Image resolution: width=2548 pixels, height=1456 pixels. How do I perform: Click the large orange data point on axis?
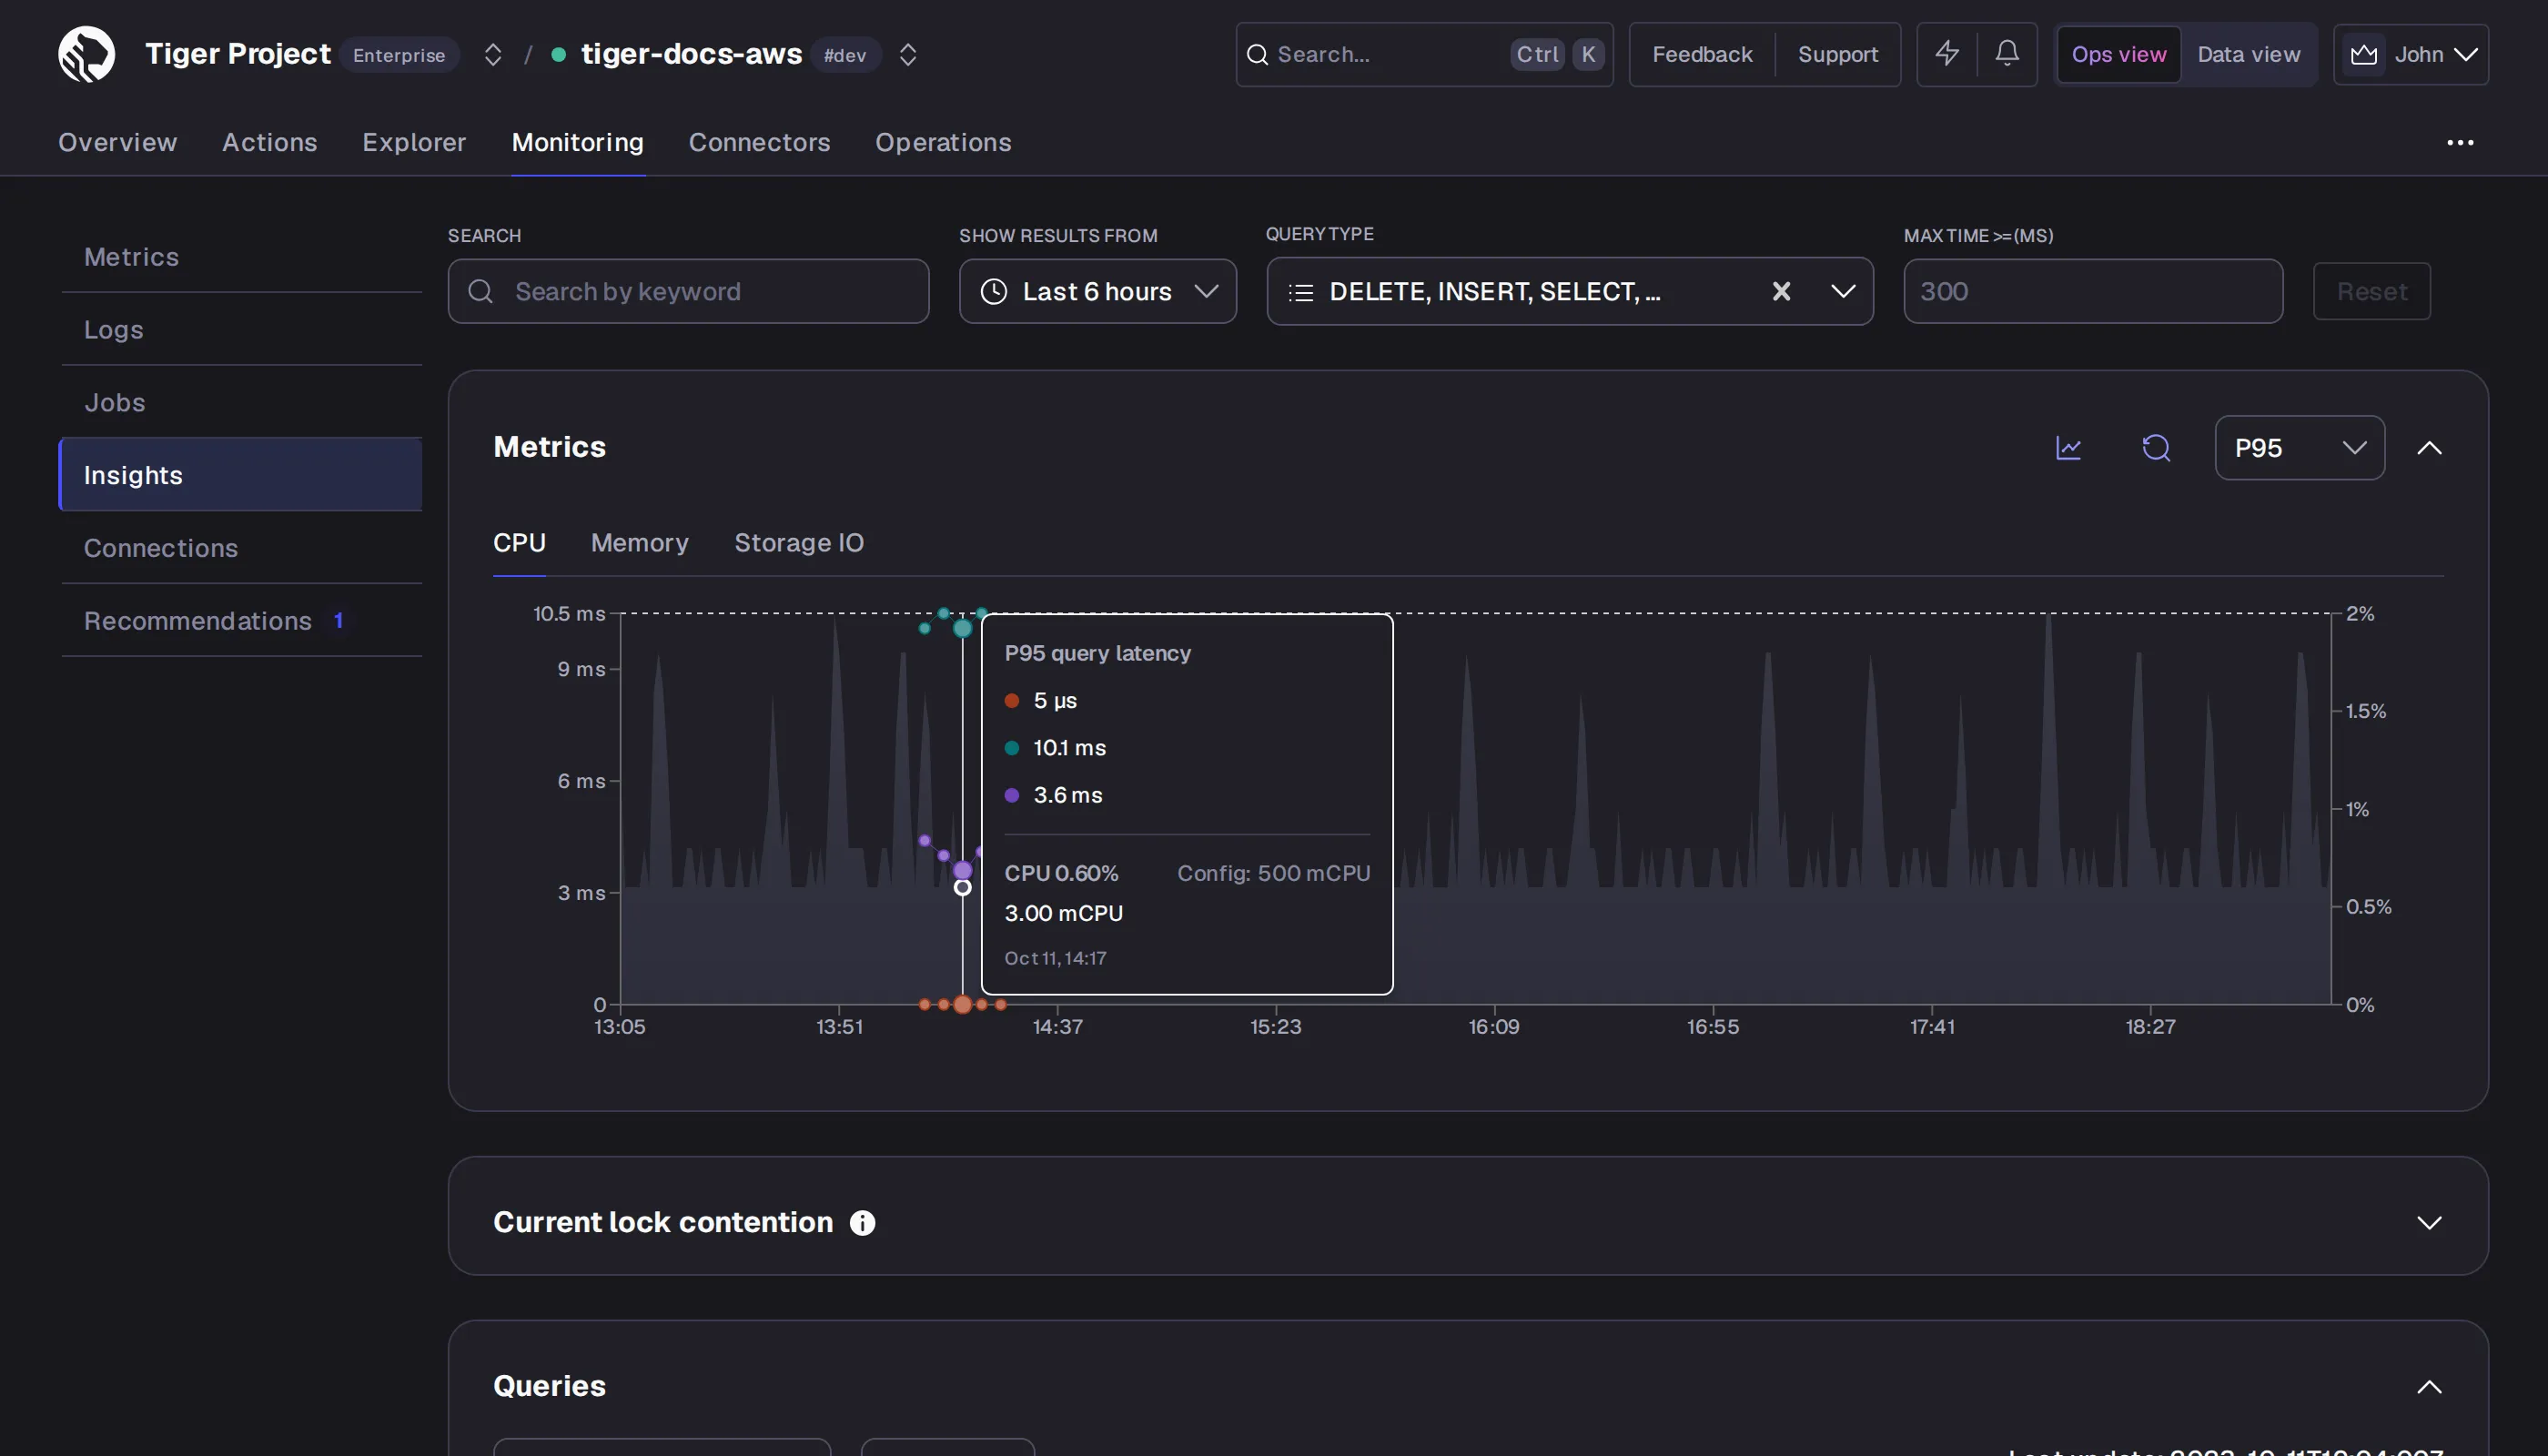pos(962,1004)
